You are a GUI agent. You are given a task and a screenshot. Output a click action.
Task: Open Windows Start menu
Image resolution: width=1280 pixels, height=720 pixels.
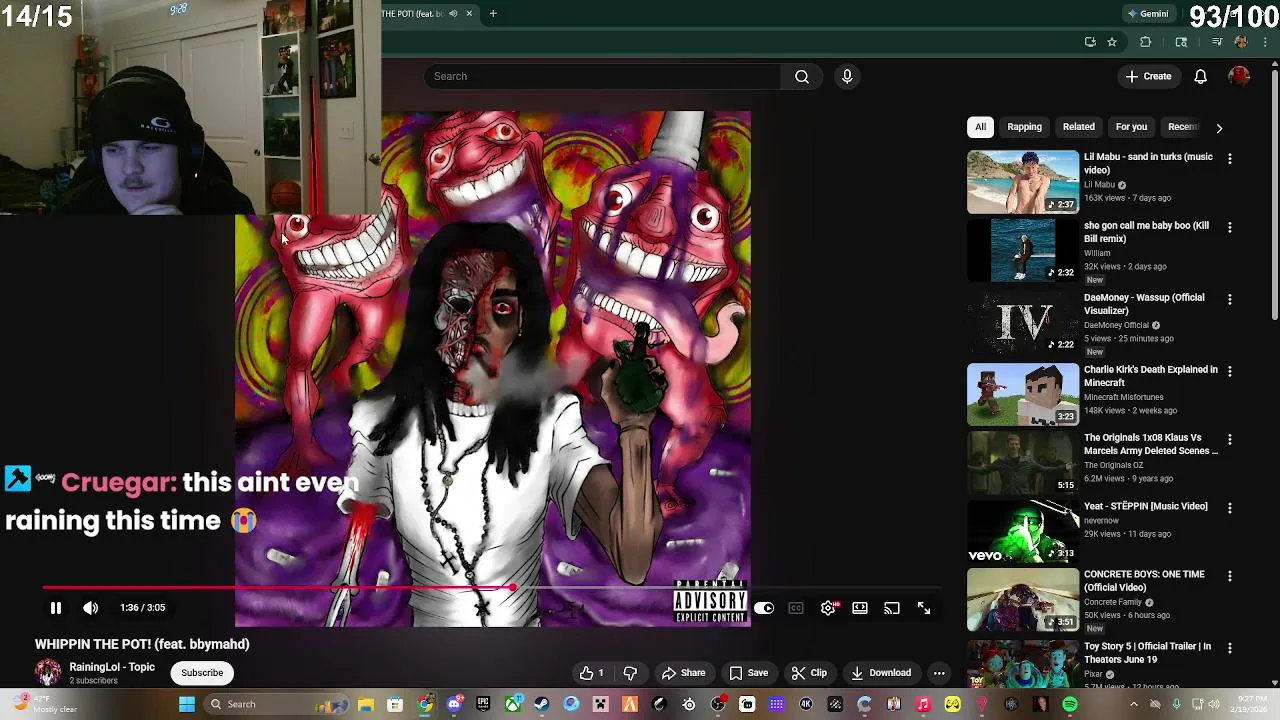187,704
